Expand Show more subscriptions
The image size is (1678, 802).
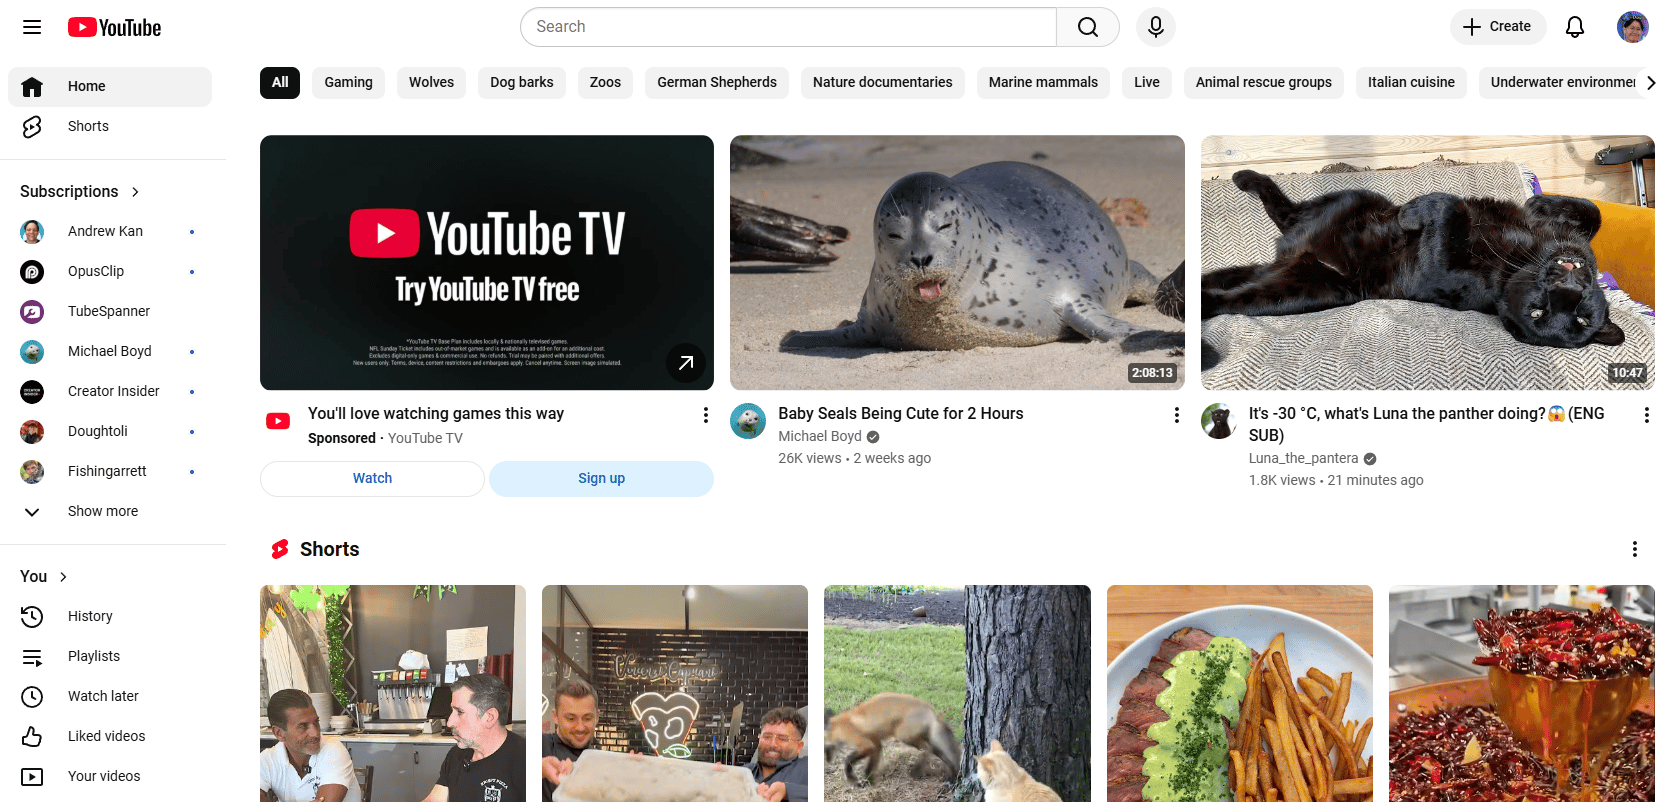pyautogui.click(x=102, y=511)
